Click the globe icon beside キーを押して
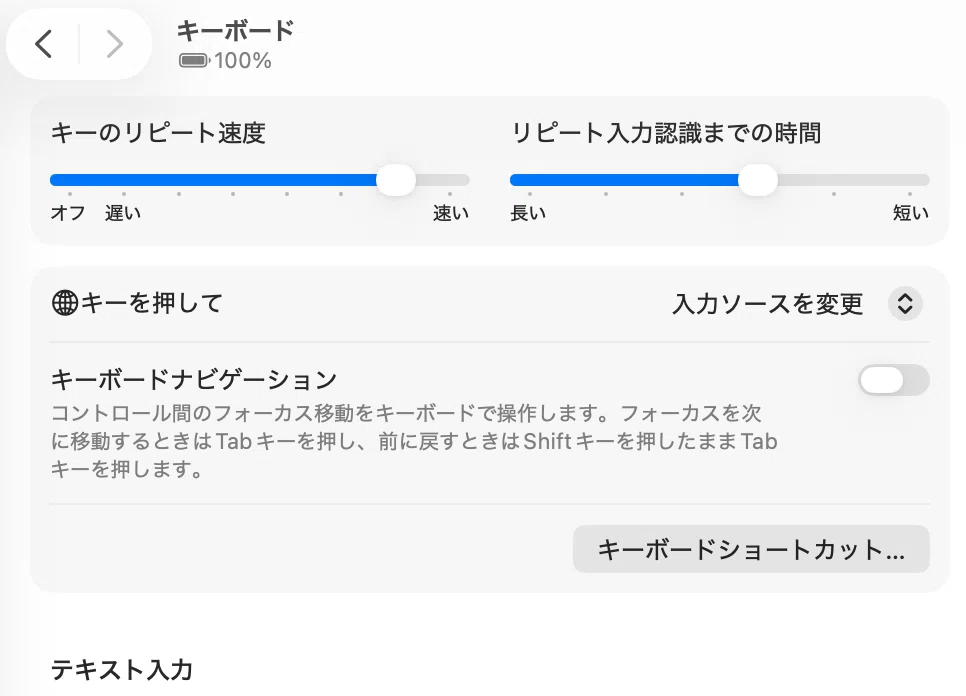The image size is (966, 696). click(x=65, y=303)
